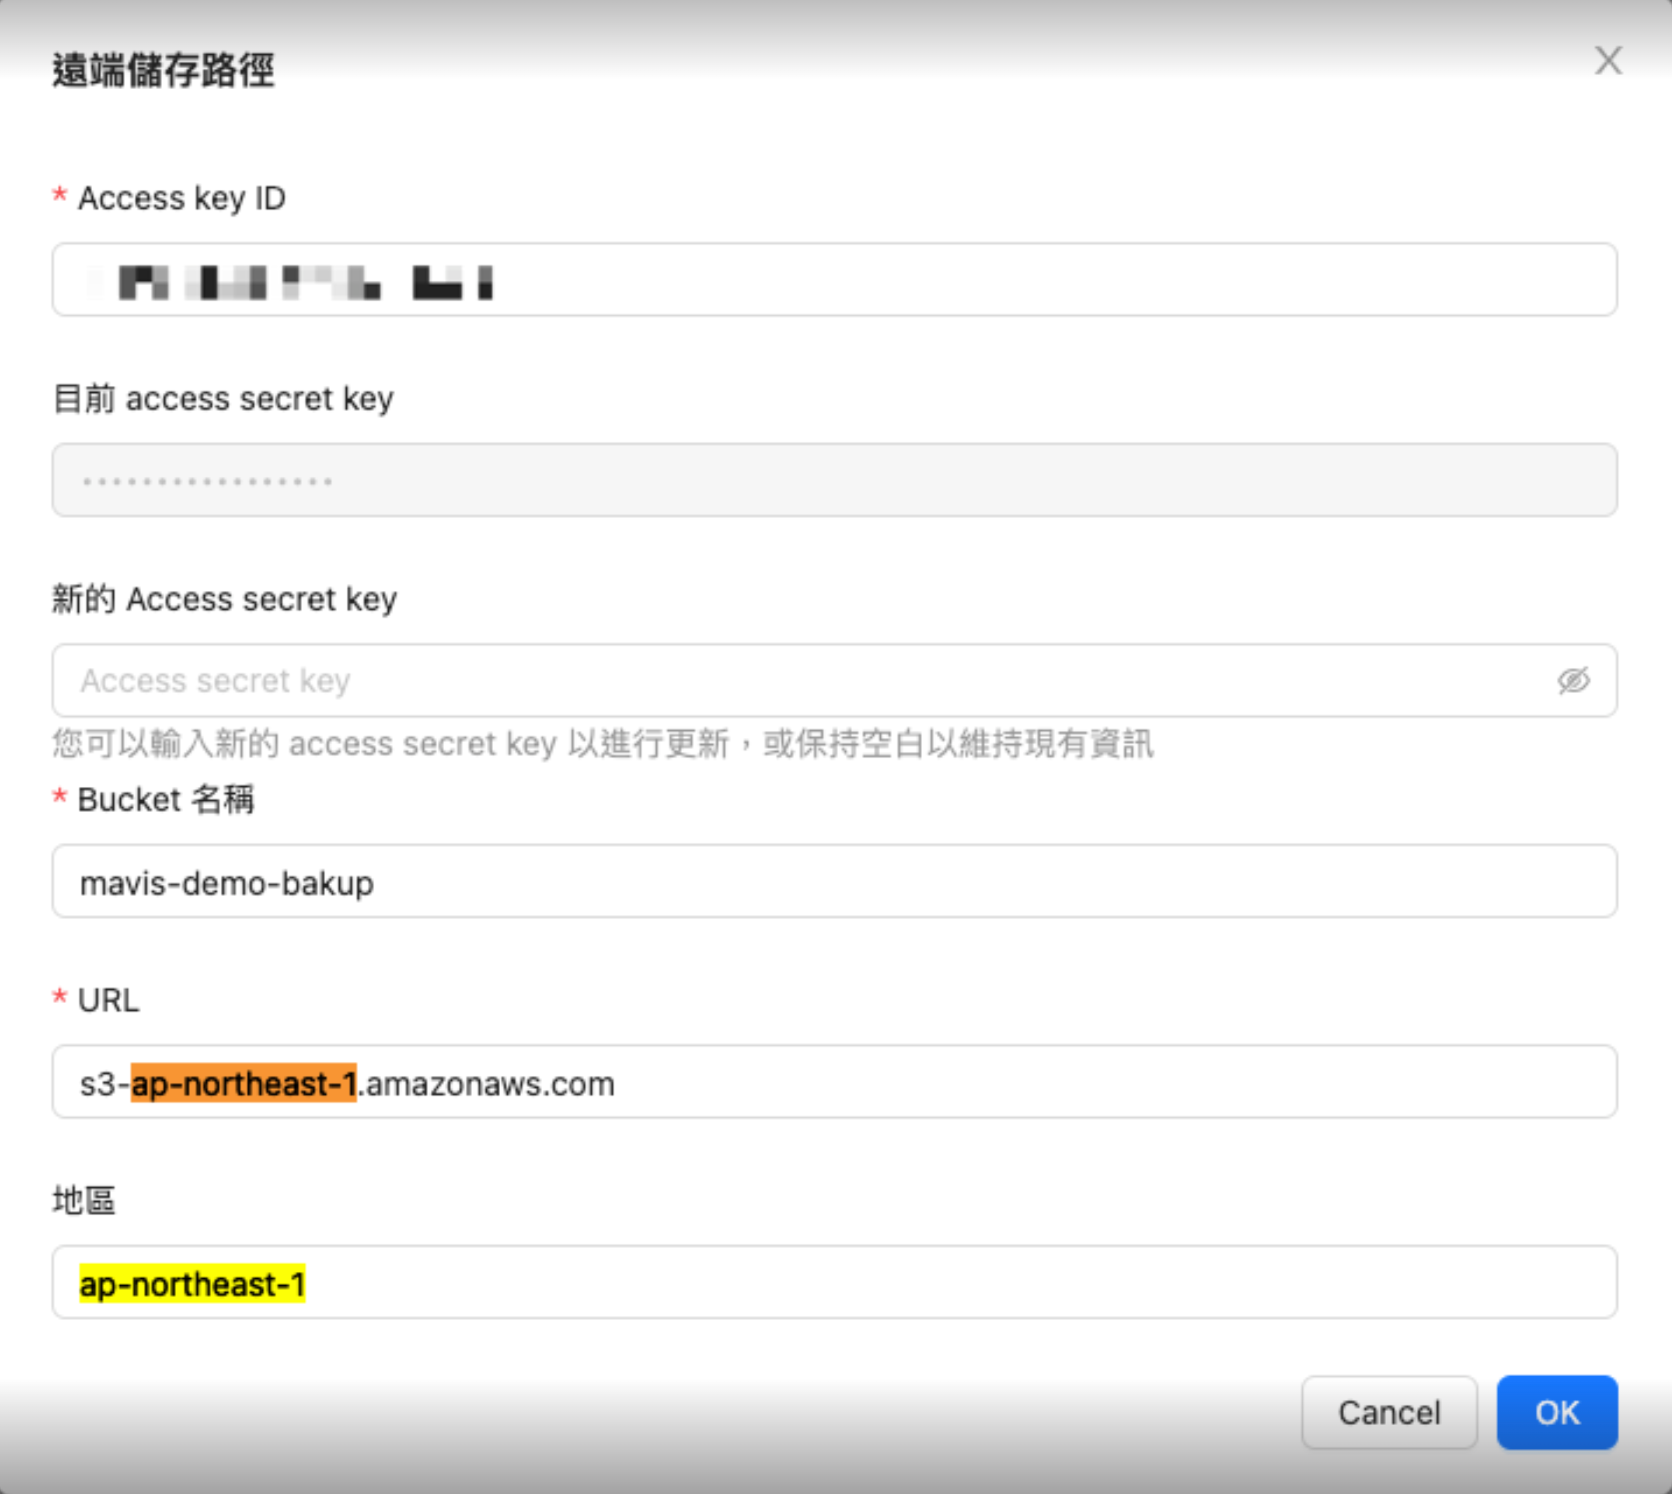The width and height of the screenshot is (1672, 1494).
Task: Click orange-highlighted ap-northeast-1 in the URL
Action: coord(243,1084)
